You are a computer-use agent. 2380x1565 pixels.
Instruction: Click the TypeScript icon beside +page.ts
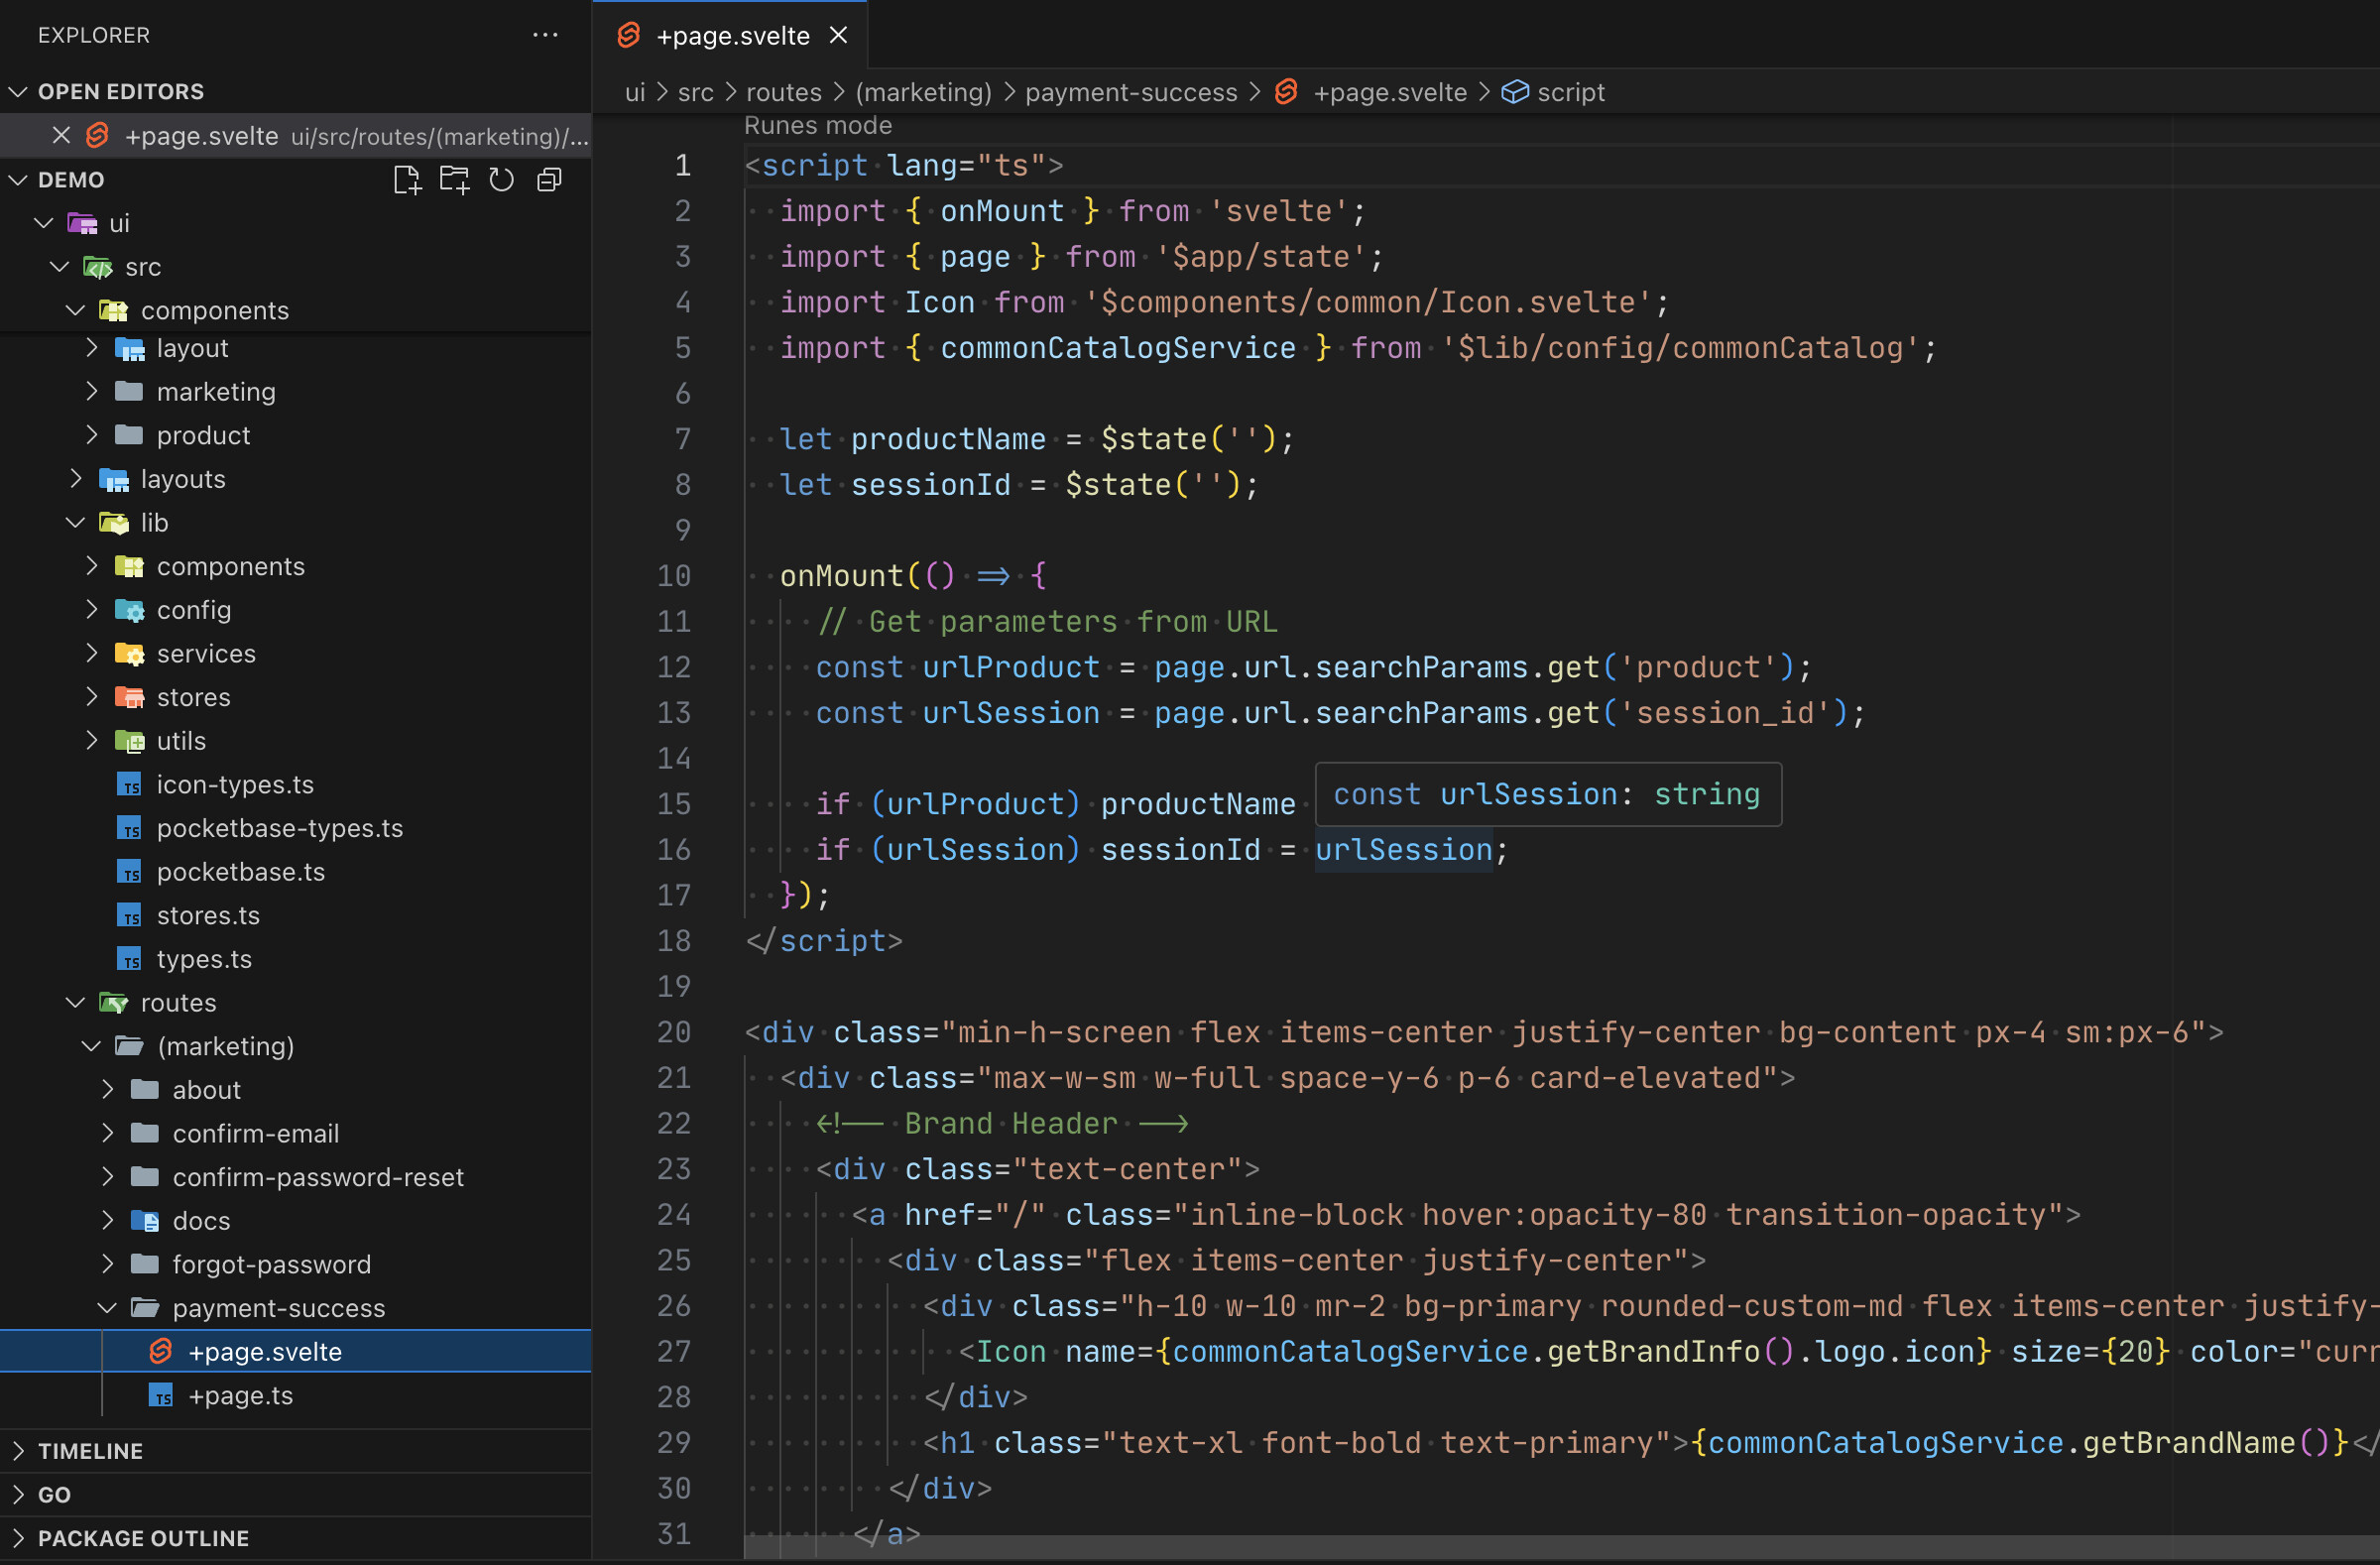click(162, 1396)
